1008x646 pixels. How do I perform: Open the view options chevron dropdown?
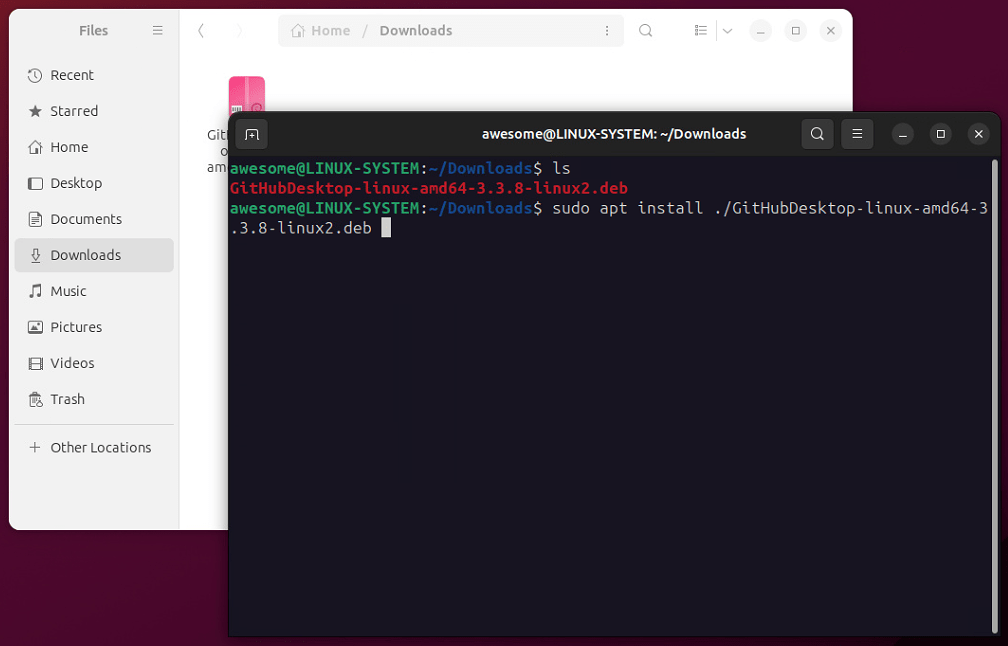726,31
